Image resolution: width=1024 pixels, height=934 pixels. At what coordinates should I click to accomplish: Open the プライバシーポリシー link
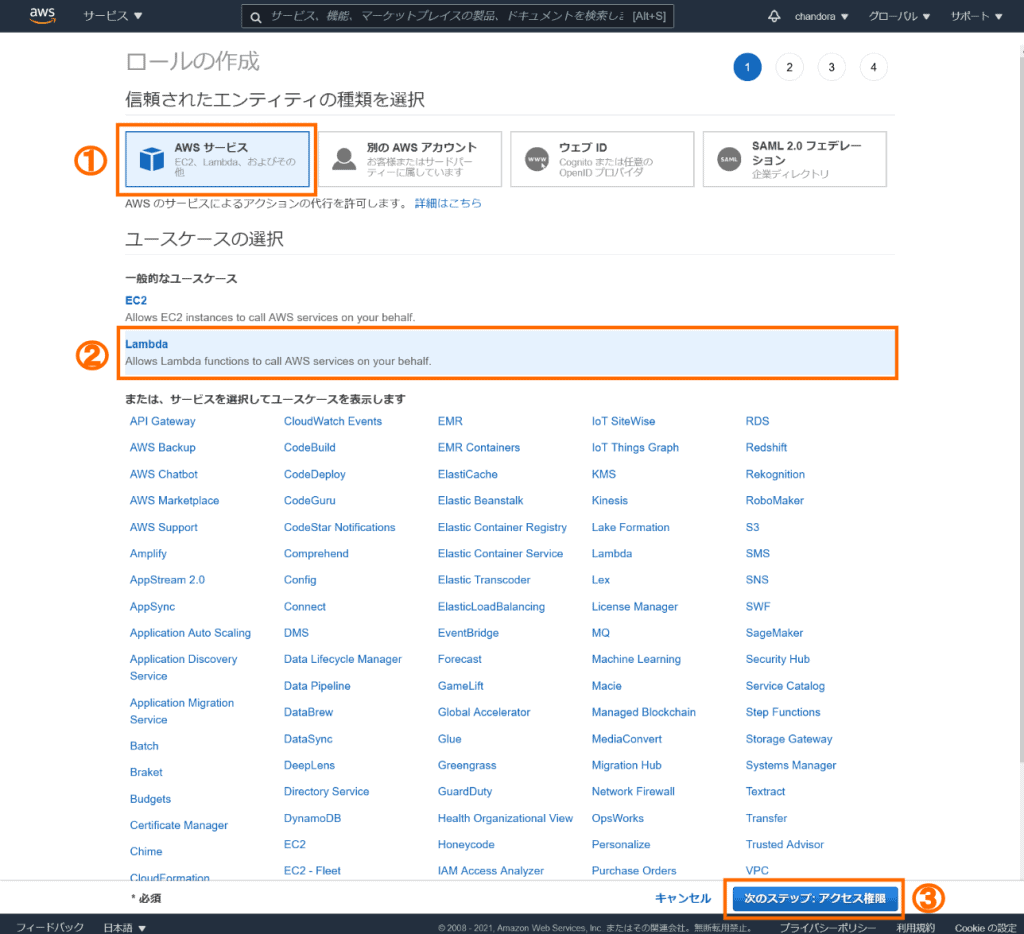pyautogui.click(x=827, y=927)
